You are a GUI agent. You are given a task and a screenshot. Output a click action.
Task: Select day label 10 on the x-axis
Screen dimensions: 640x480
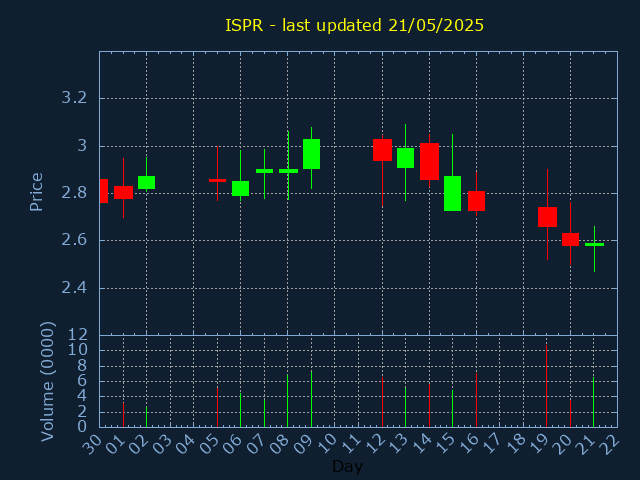tap(328, 444)
